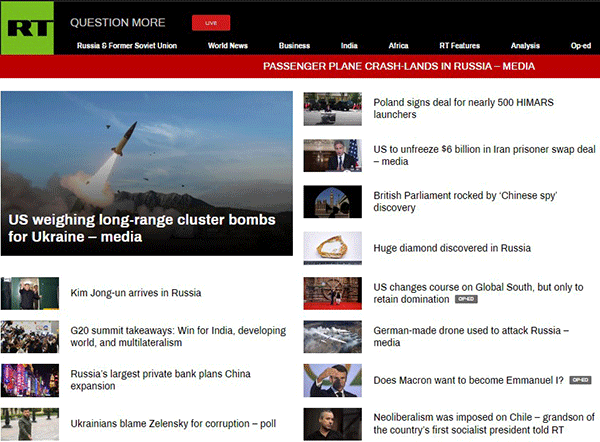Click the G20 summit story thumbnail
The image size is (600, 442).
[x=30, y=337]
